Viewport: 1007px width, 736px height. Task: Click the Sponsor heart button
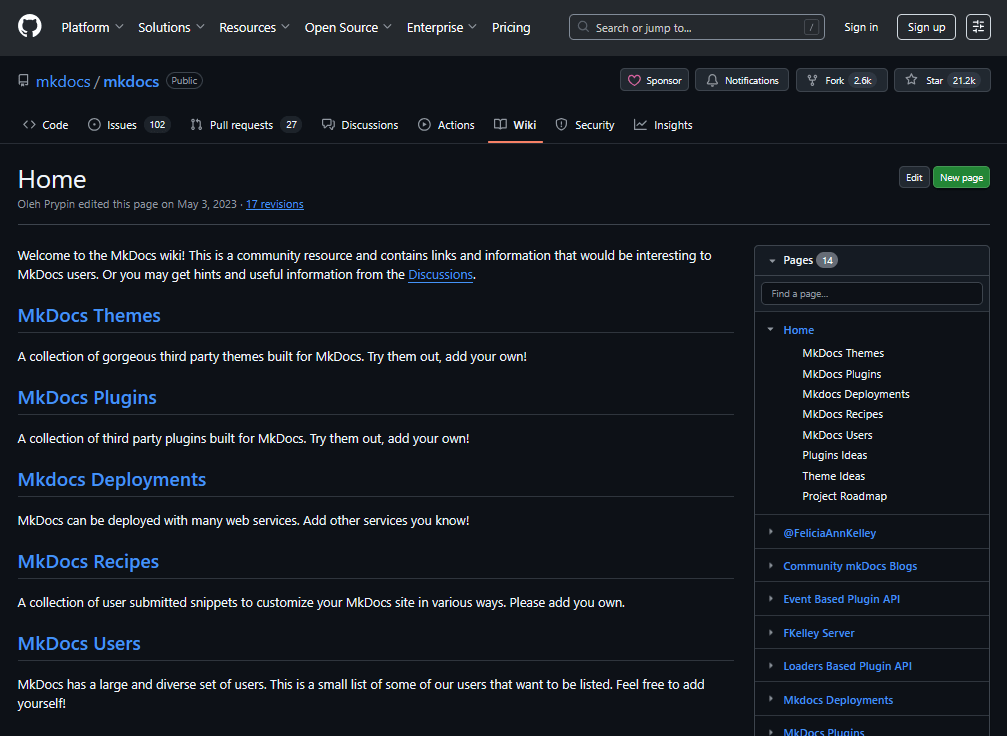pos(655,81)
